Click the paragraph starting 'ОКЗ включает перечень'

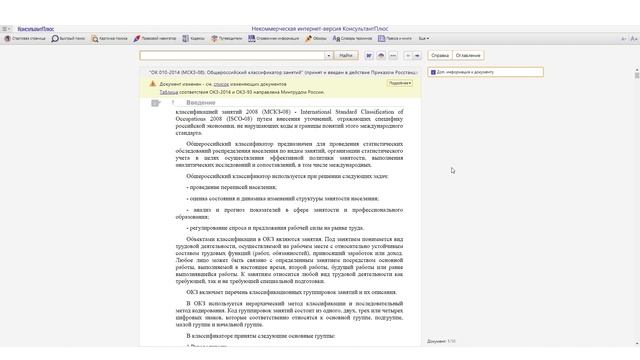[x=291, y=292]
